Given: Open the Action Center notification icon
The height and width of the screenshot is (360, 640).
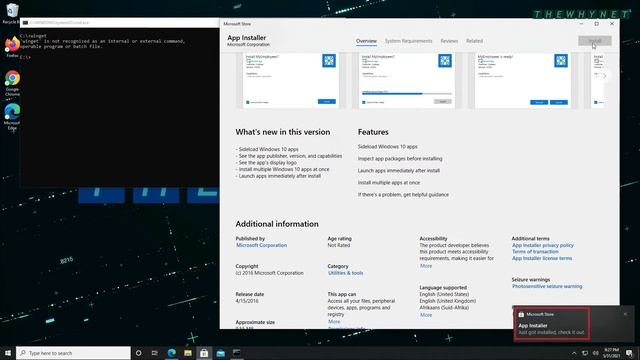Looking at the screenshot, I should (x=629, y=353).
